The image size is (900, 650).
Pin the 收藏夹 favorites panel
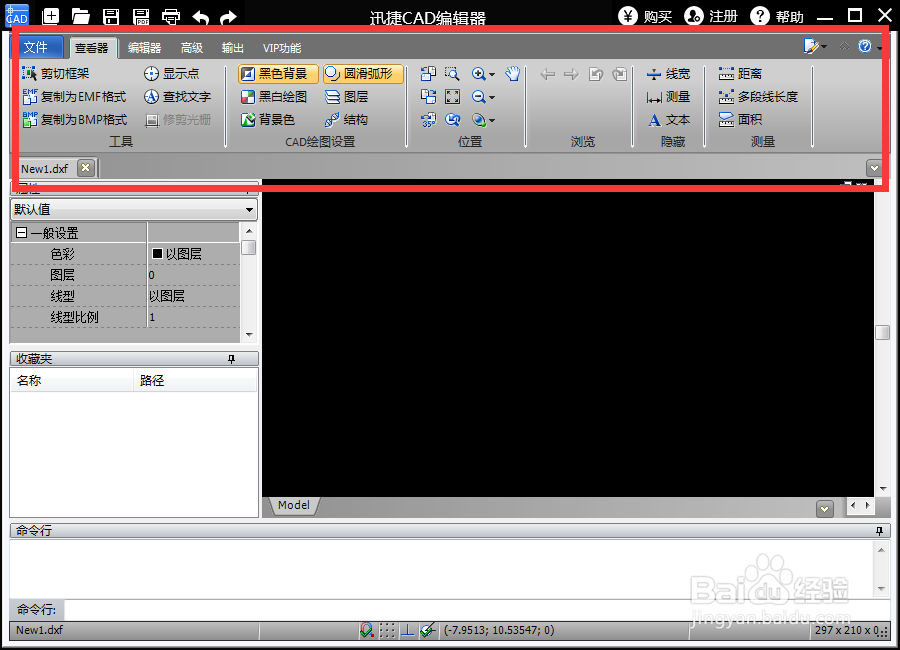(231, 359)
